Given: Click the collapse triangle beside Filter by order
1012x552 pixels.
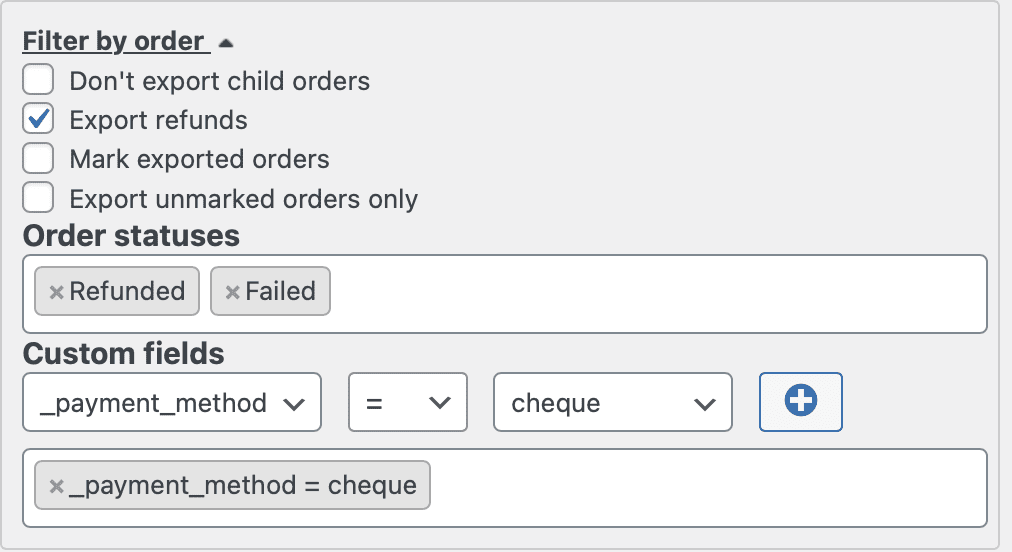Looking at the screenshot, I should point(226,44).
